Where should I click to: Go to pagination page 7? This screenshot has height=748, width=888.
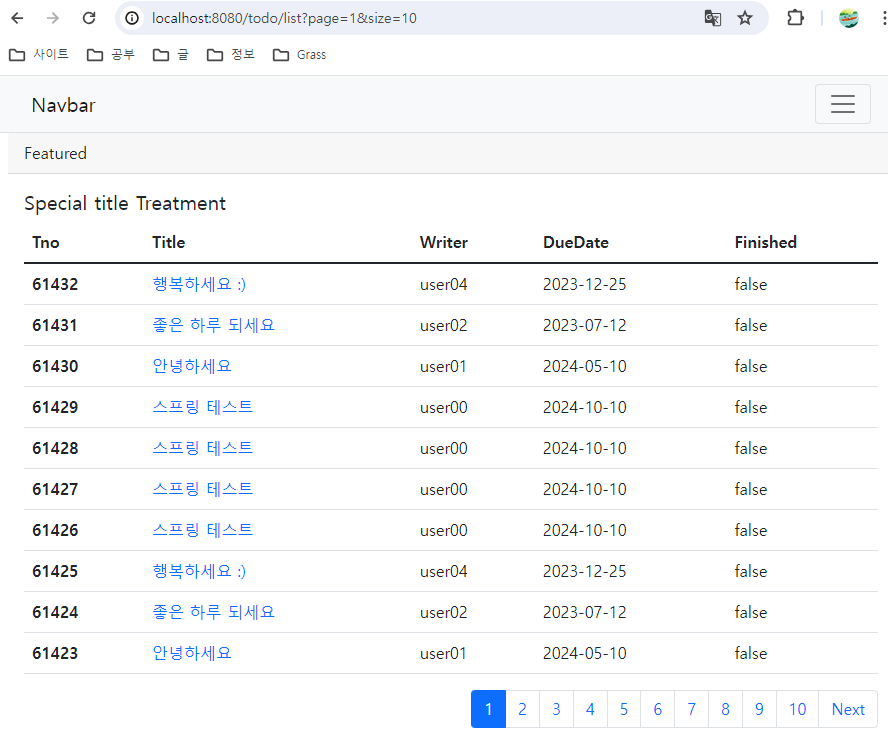pyautogui.click(x=691, y=709)
